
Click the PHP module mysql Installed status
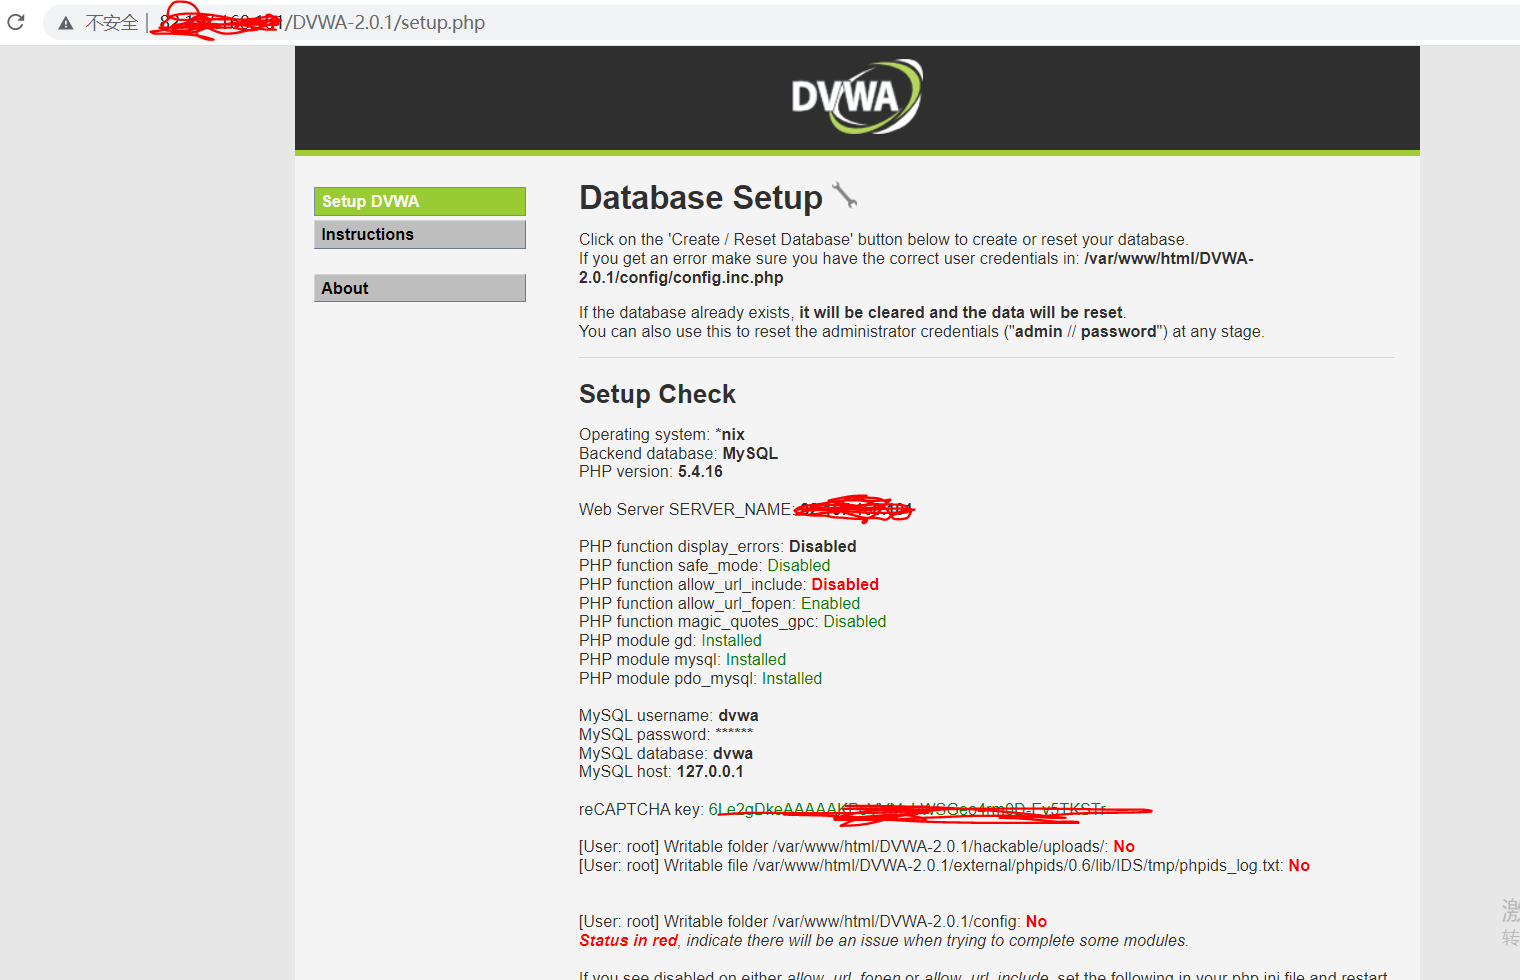(756, 660)
